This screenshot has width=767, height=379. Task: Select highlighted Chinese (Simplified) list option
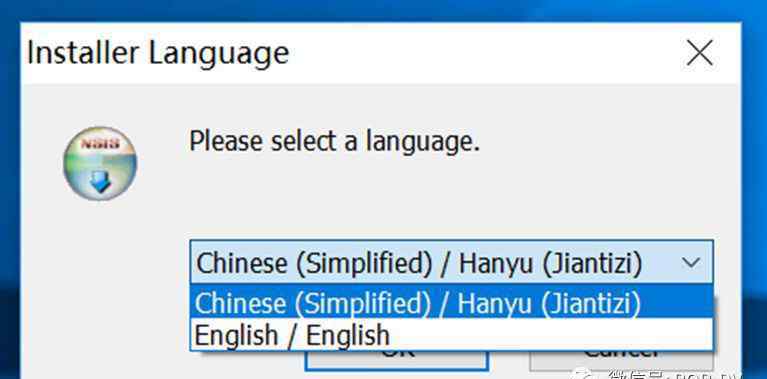(x=451, y=302)
